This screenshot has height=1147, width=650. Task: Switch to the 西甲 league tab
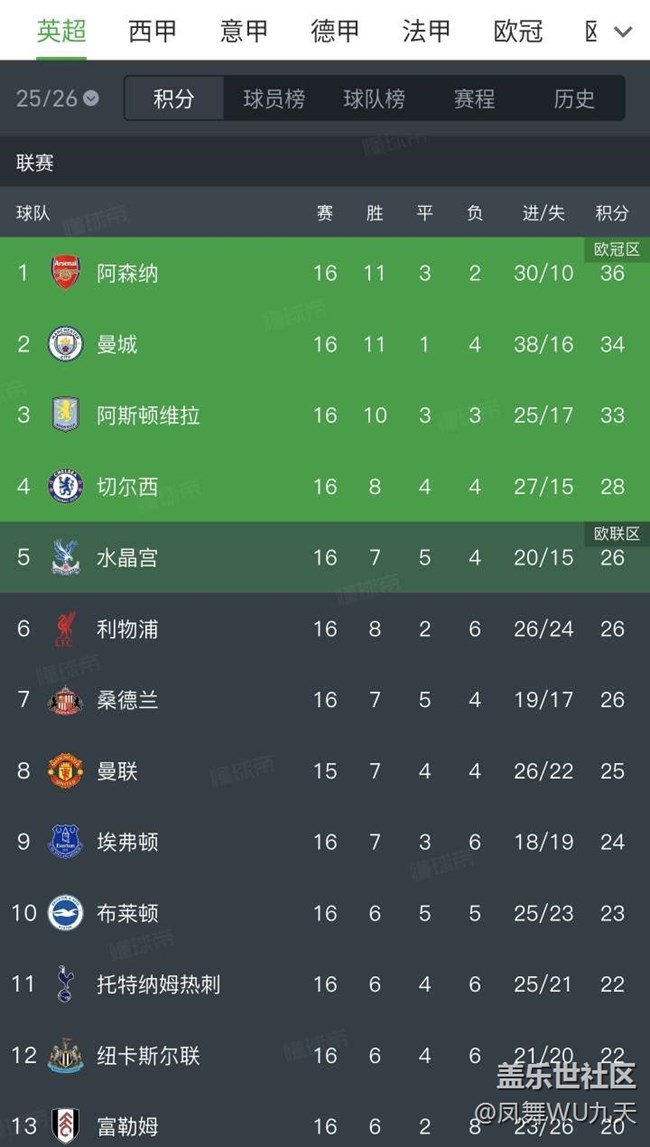pyautogui.click(x=153, y=32)
